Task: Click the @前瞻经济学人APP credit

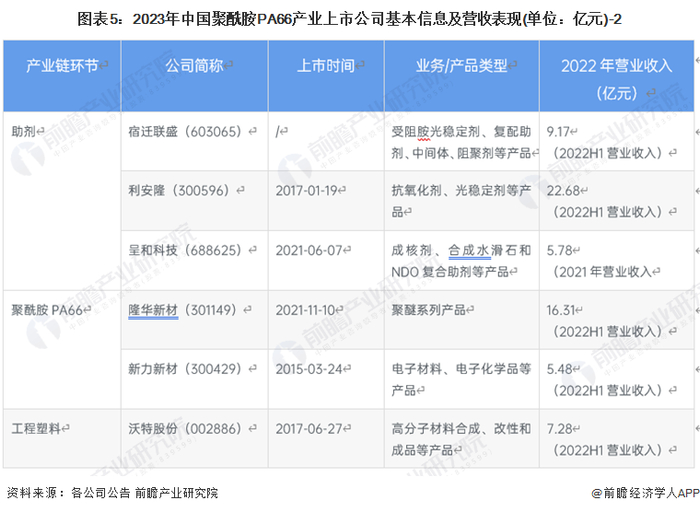Action: tap(646, 493)
